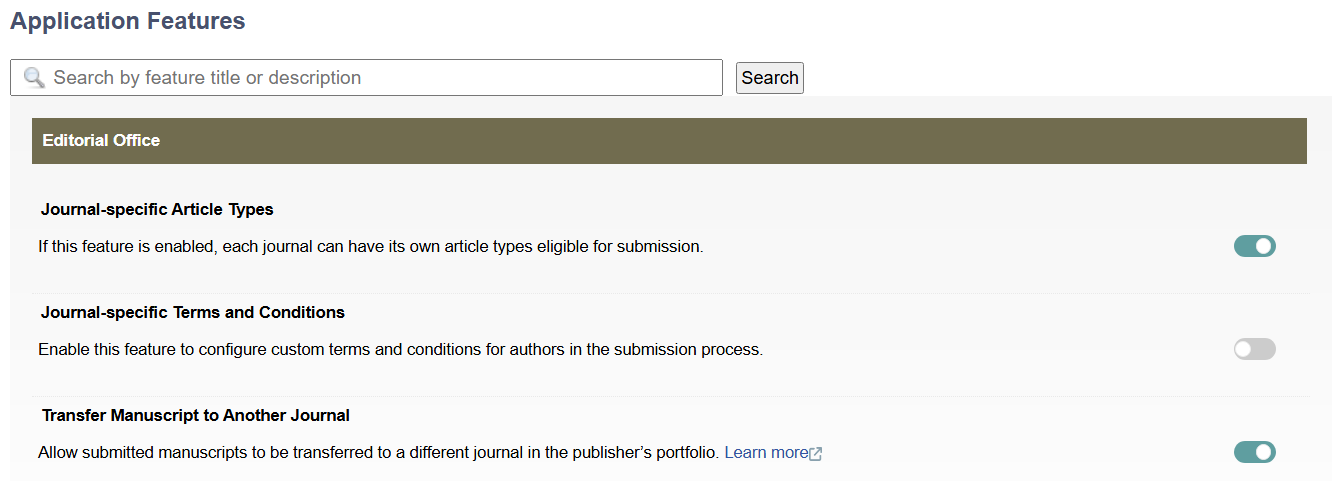Open the Learn more link
Viewport: 1338px width, 481px height.
pos(765,453)
